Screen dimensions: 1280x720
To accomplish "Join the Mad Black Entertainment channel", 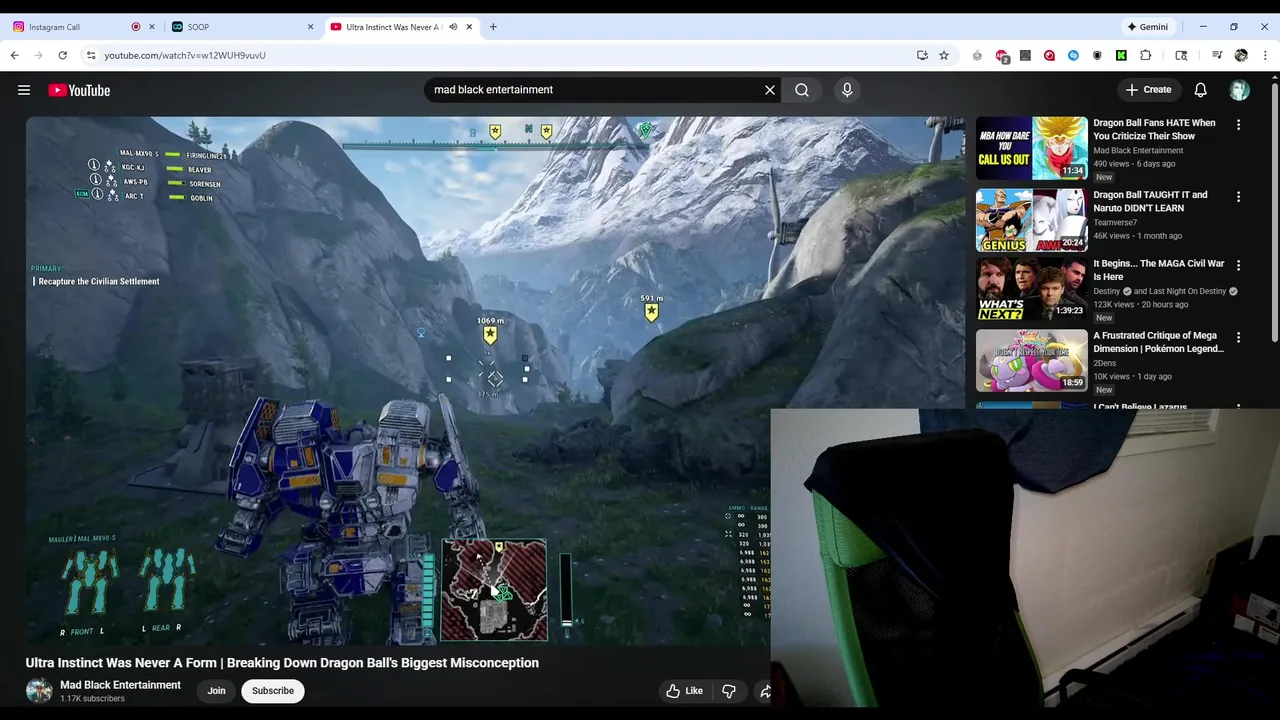I will (216, 691).
